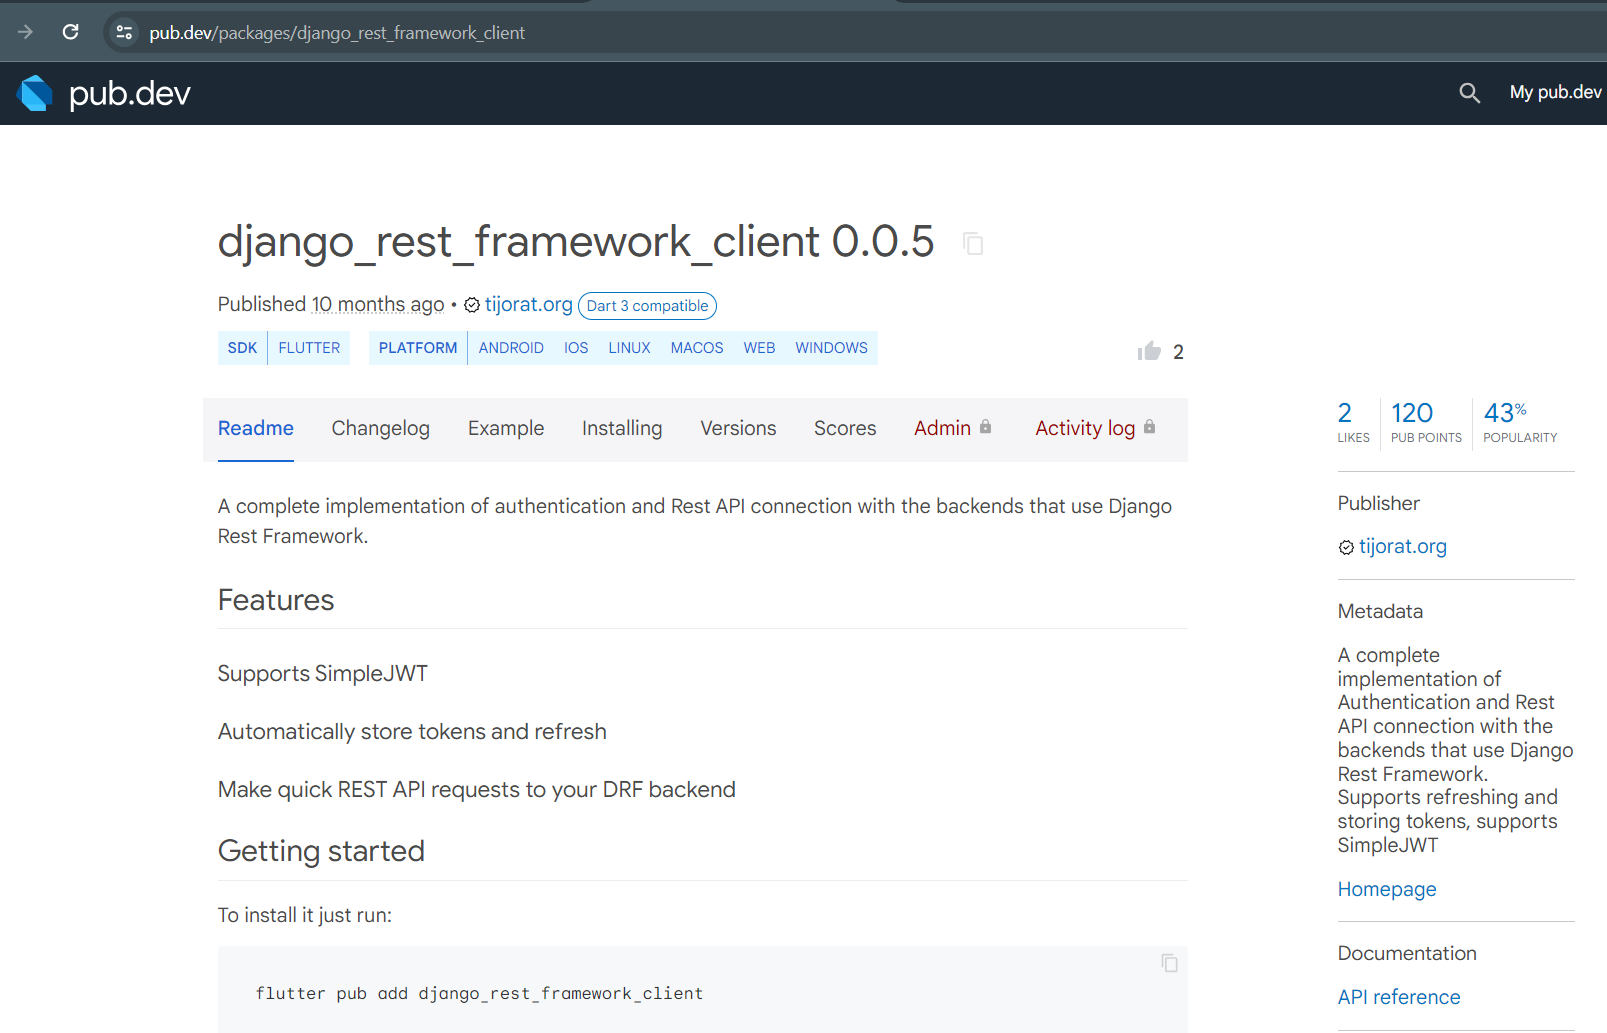The height and width of the screenshot is (1033, 1607).
Task: Click the pub.dev site title
Action: pyautogui.click(x=130, y=93)
